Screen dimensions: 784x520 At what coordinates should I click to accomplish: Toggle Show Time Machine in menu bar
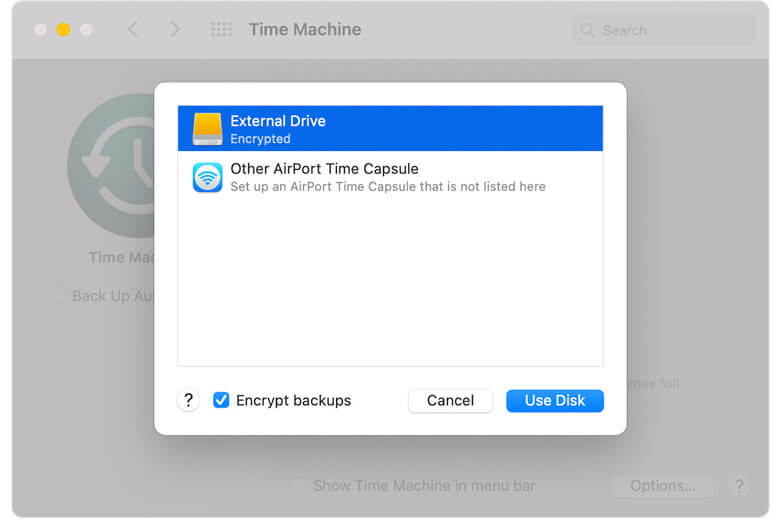[298, 486]
